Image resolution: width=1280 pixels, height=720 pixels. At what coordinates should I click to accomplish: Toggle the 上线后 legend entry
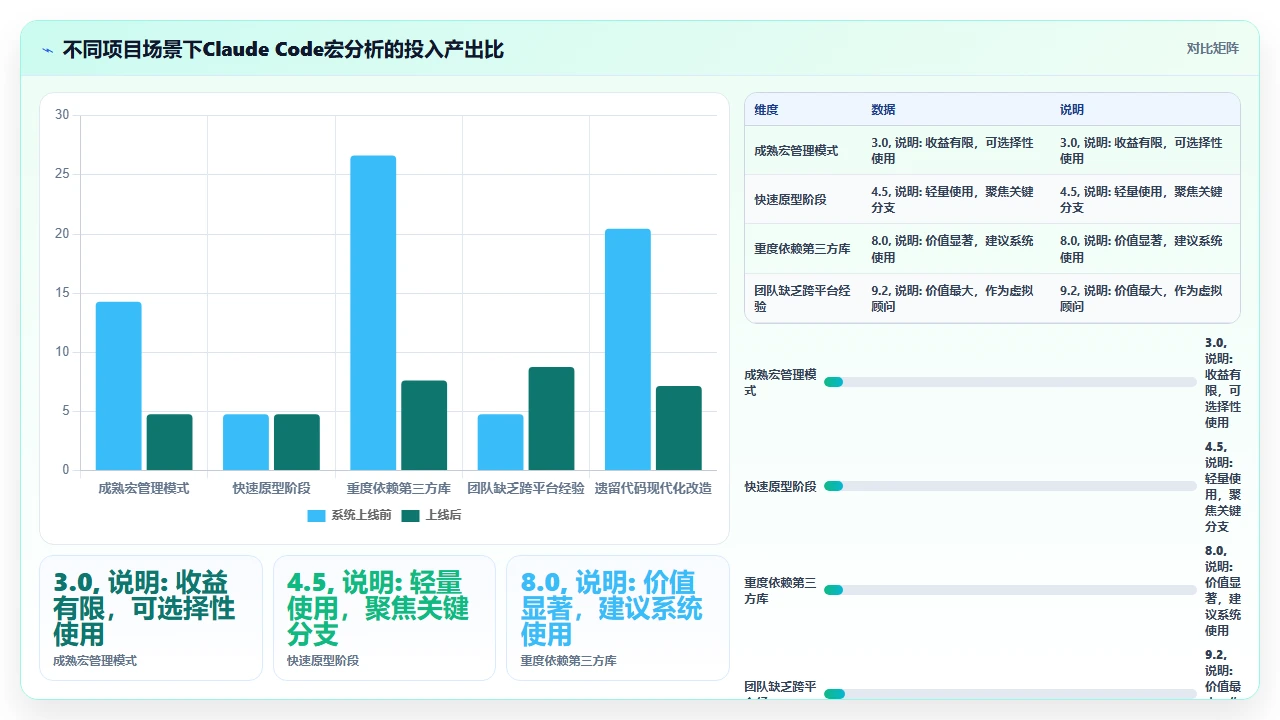point(431,515)
